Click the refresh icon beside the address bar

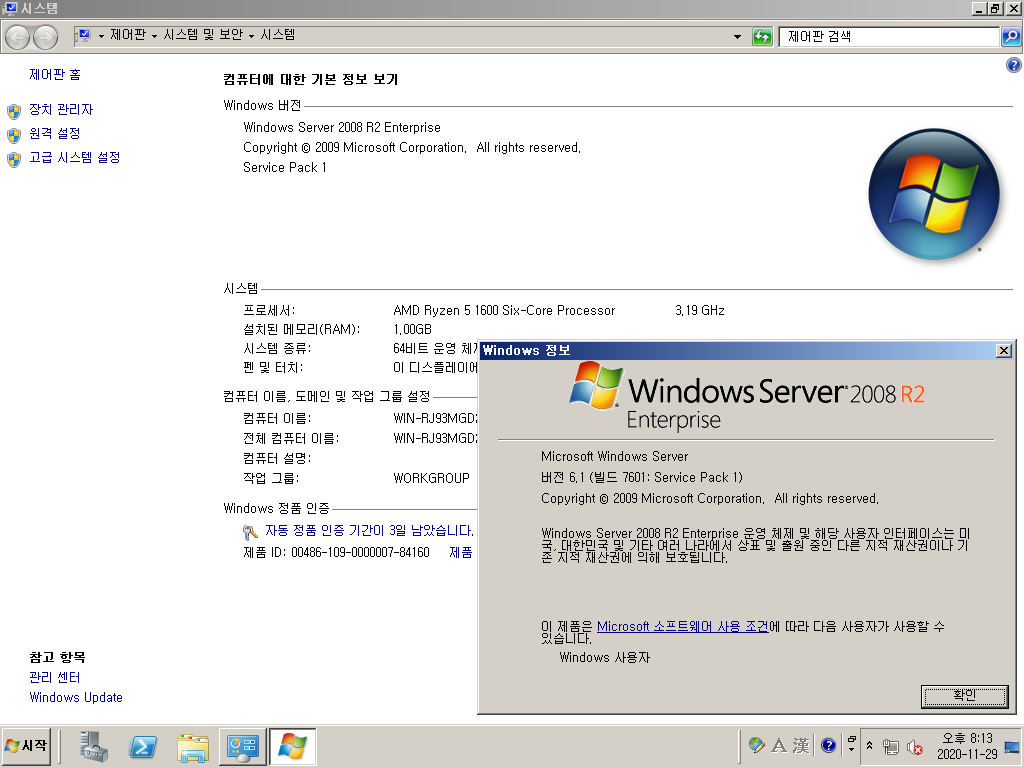coord(761,37)
